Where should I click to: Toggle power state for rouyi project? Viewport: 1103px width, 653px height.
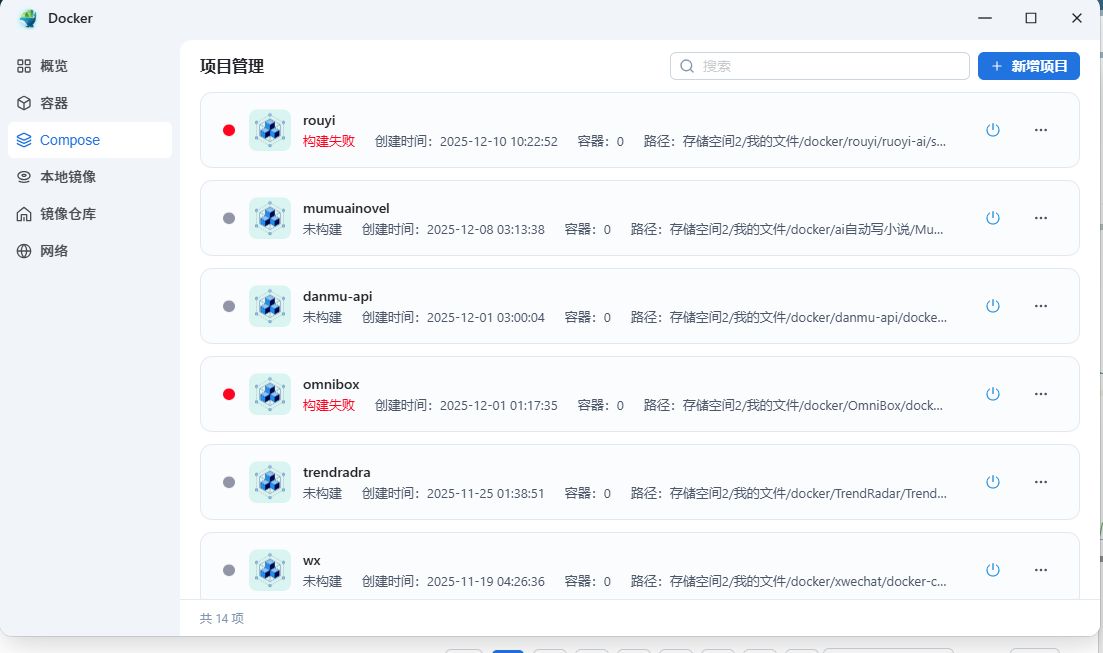click(x=993, y=129)
